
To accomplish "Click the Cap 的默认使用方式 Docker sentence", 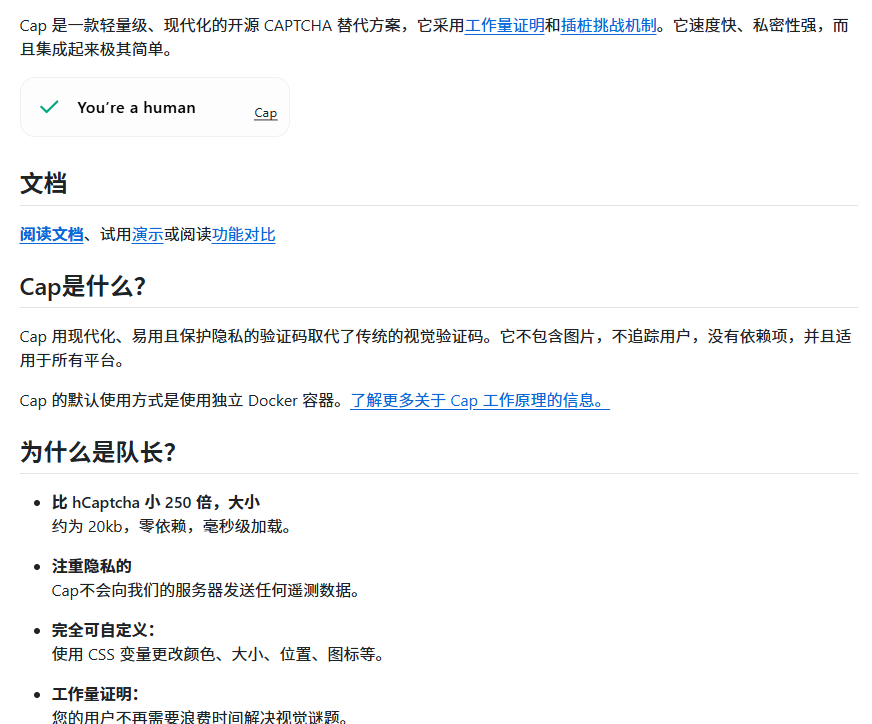I will coord(181,400).
